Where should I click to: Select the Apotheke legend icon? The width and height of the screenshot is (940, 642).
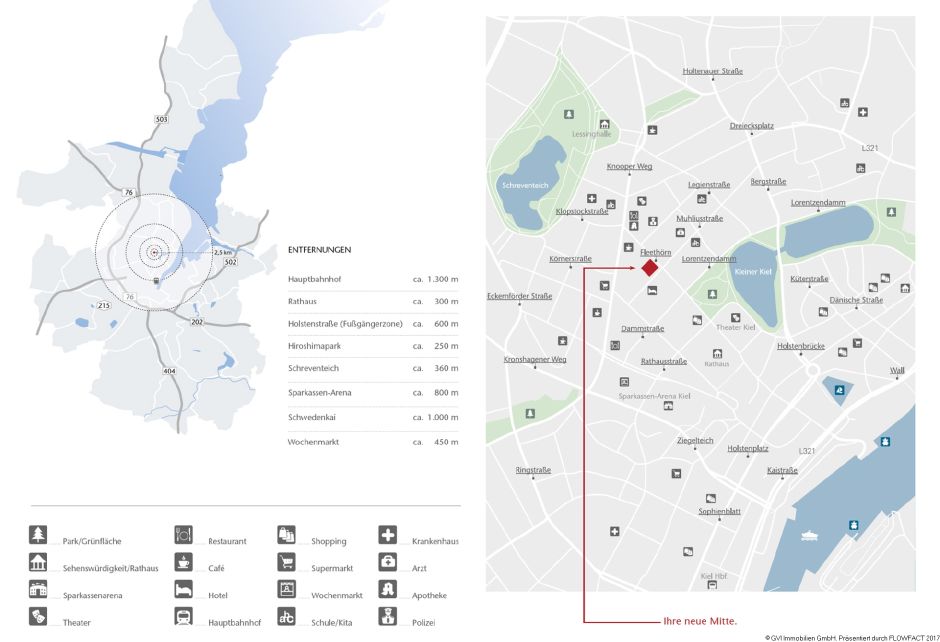(x=388, y=589)
